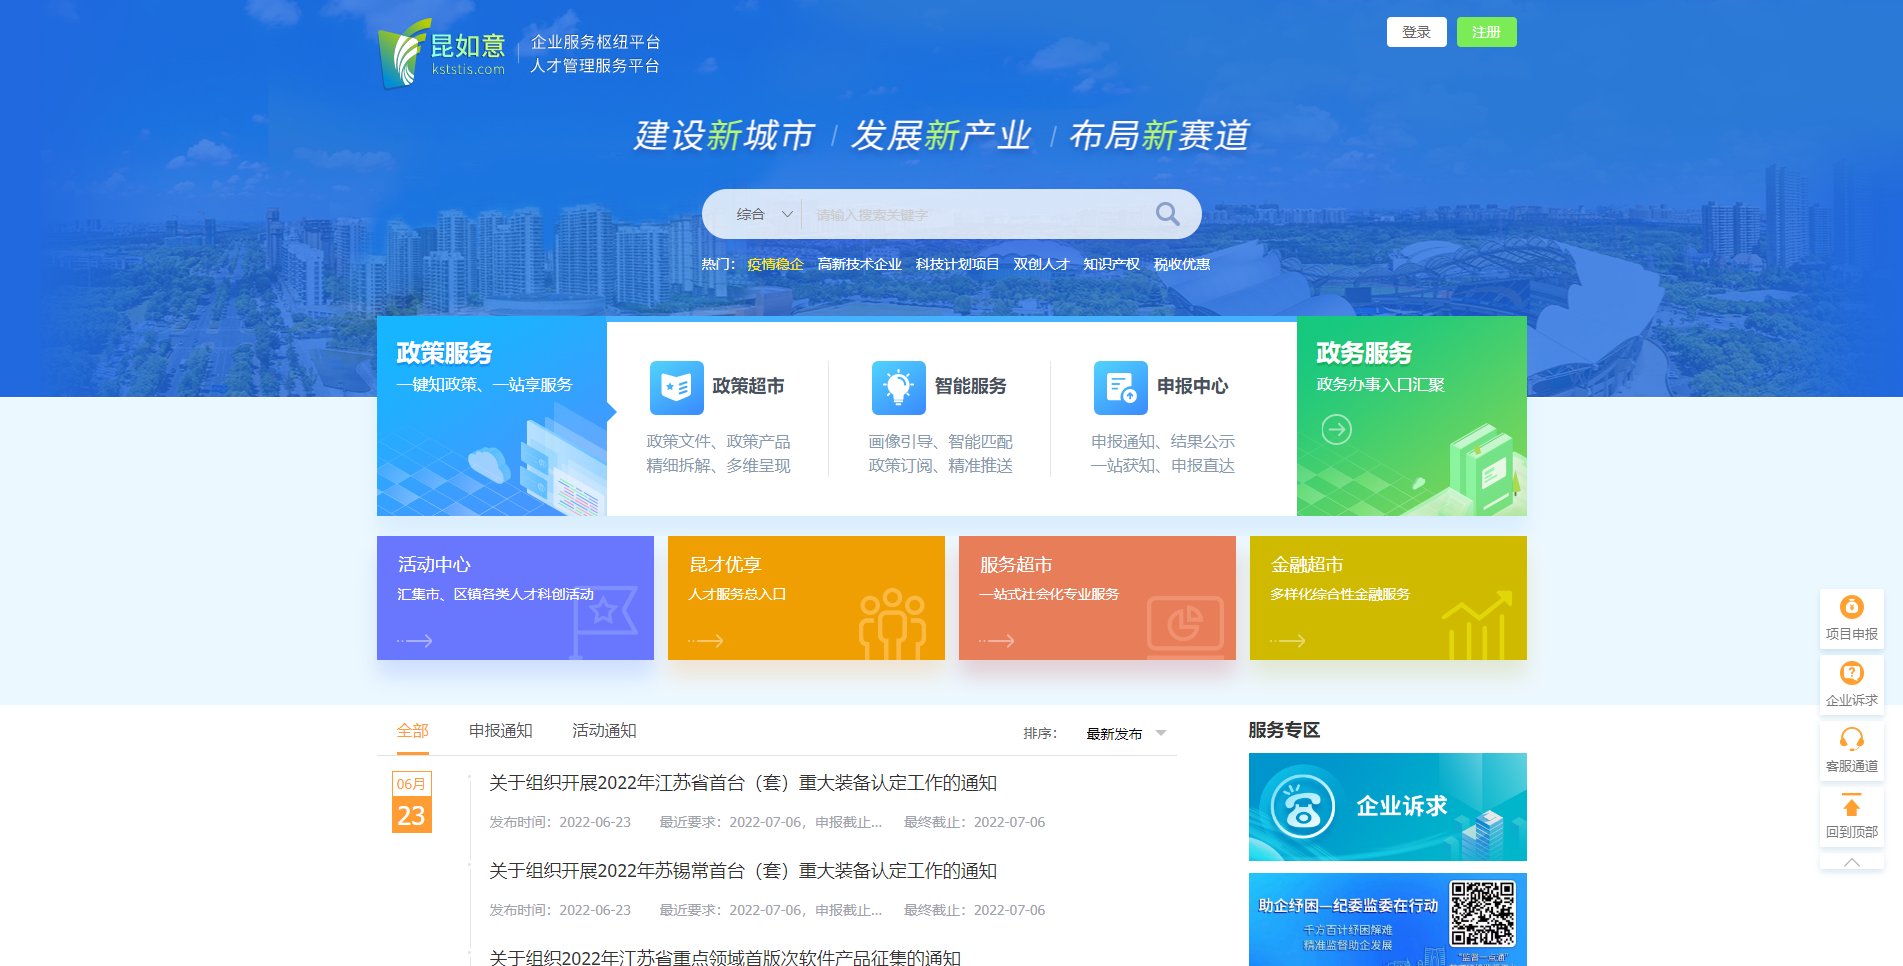Click the green 注册 button
Screen dimensions: 1903x966
click(1486, 32)
